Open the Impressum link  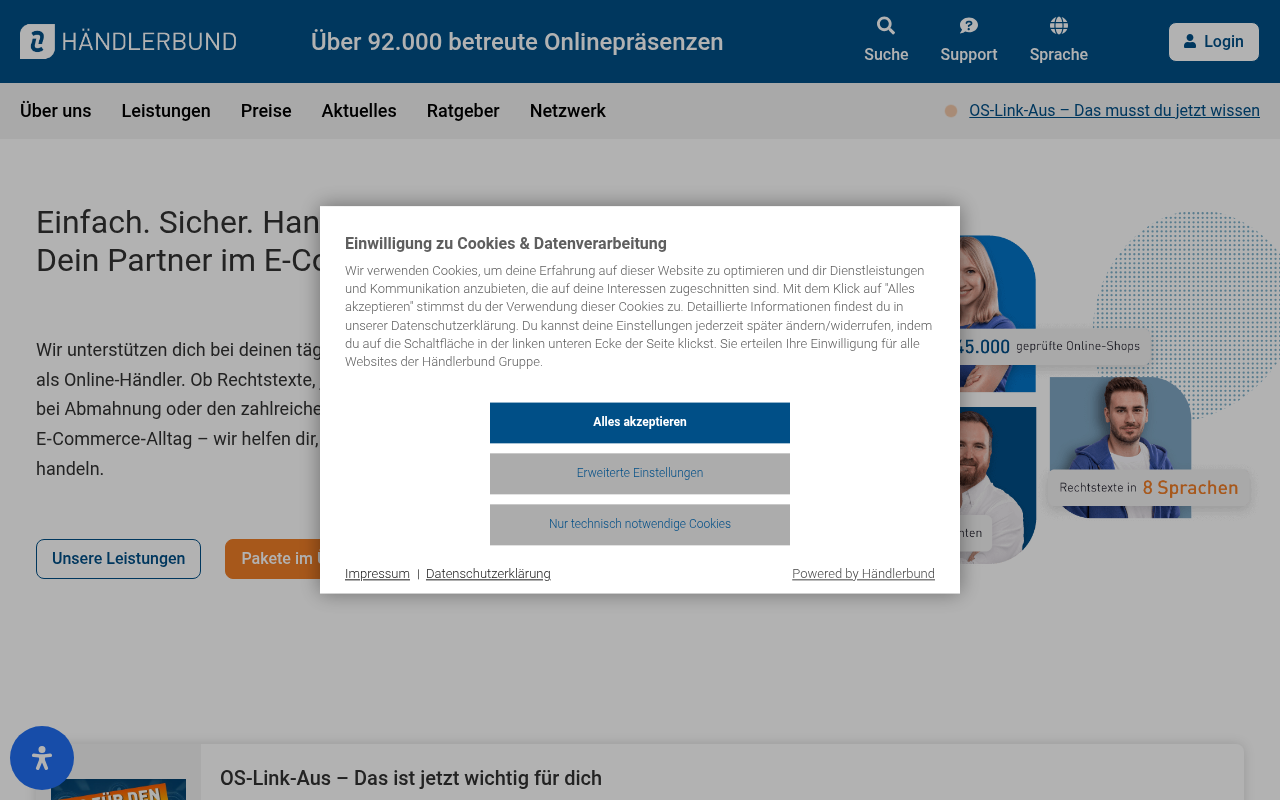(x=377, y=574)
